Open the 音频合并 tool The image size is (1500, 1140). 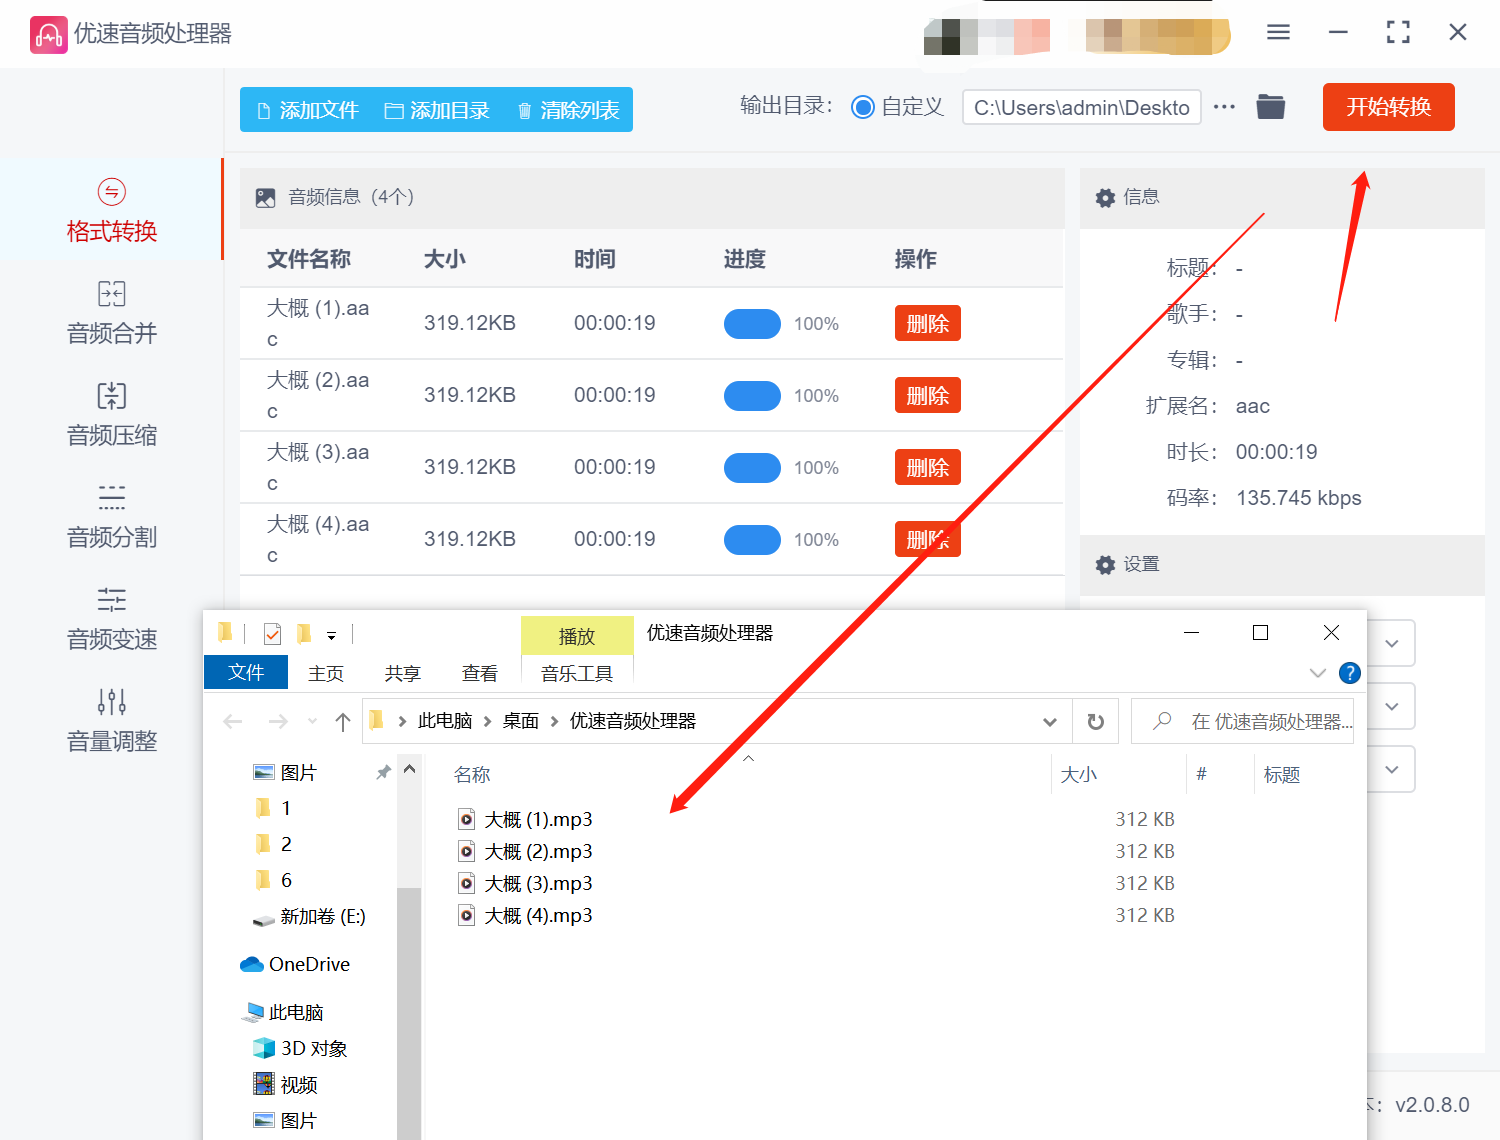point(110,313)
